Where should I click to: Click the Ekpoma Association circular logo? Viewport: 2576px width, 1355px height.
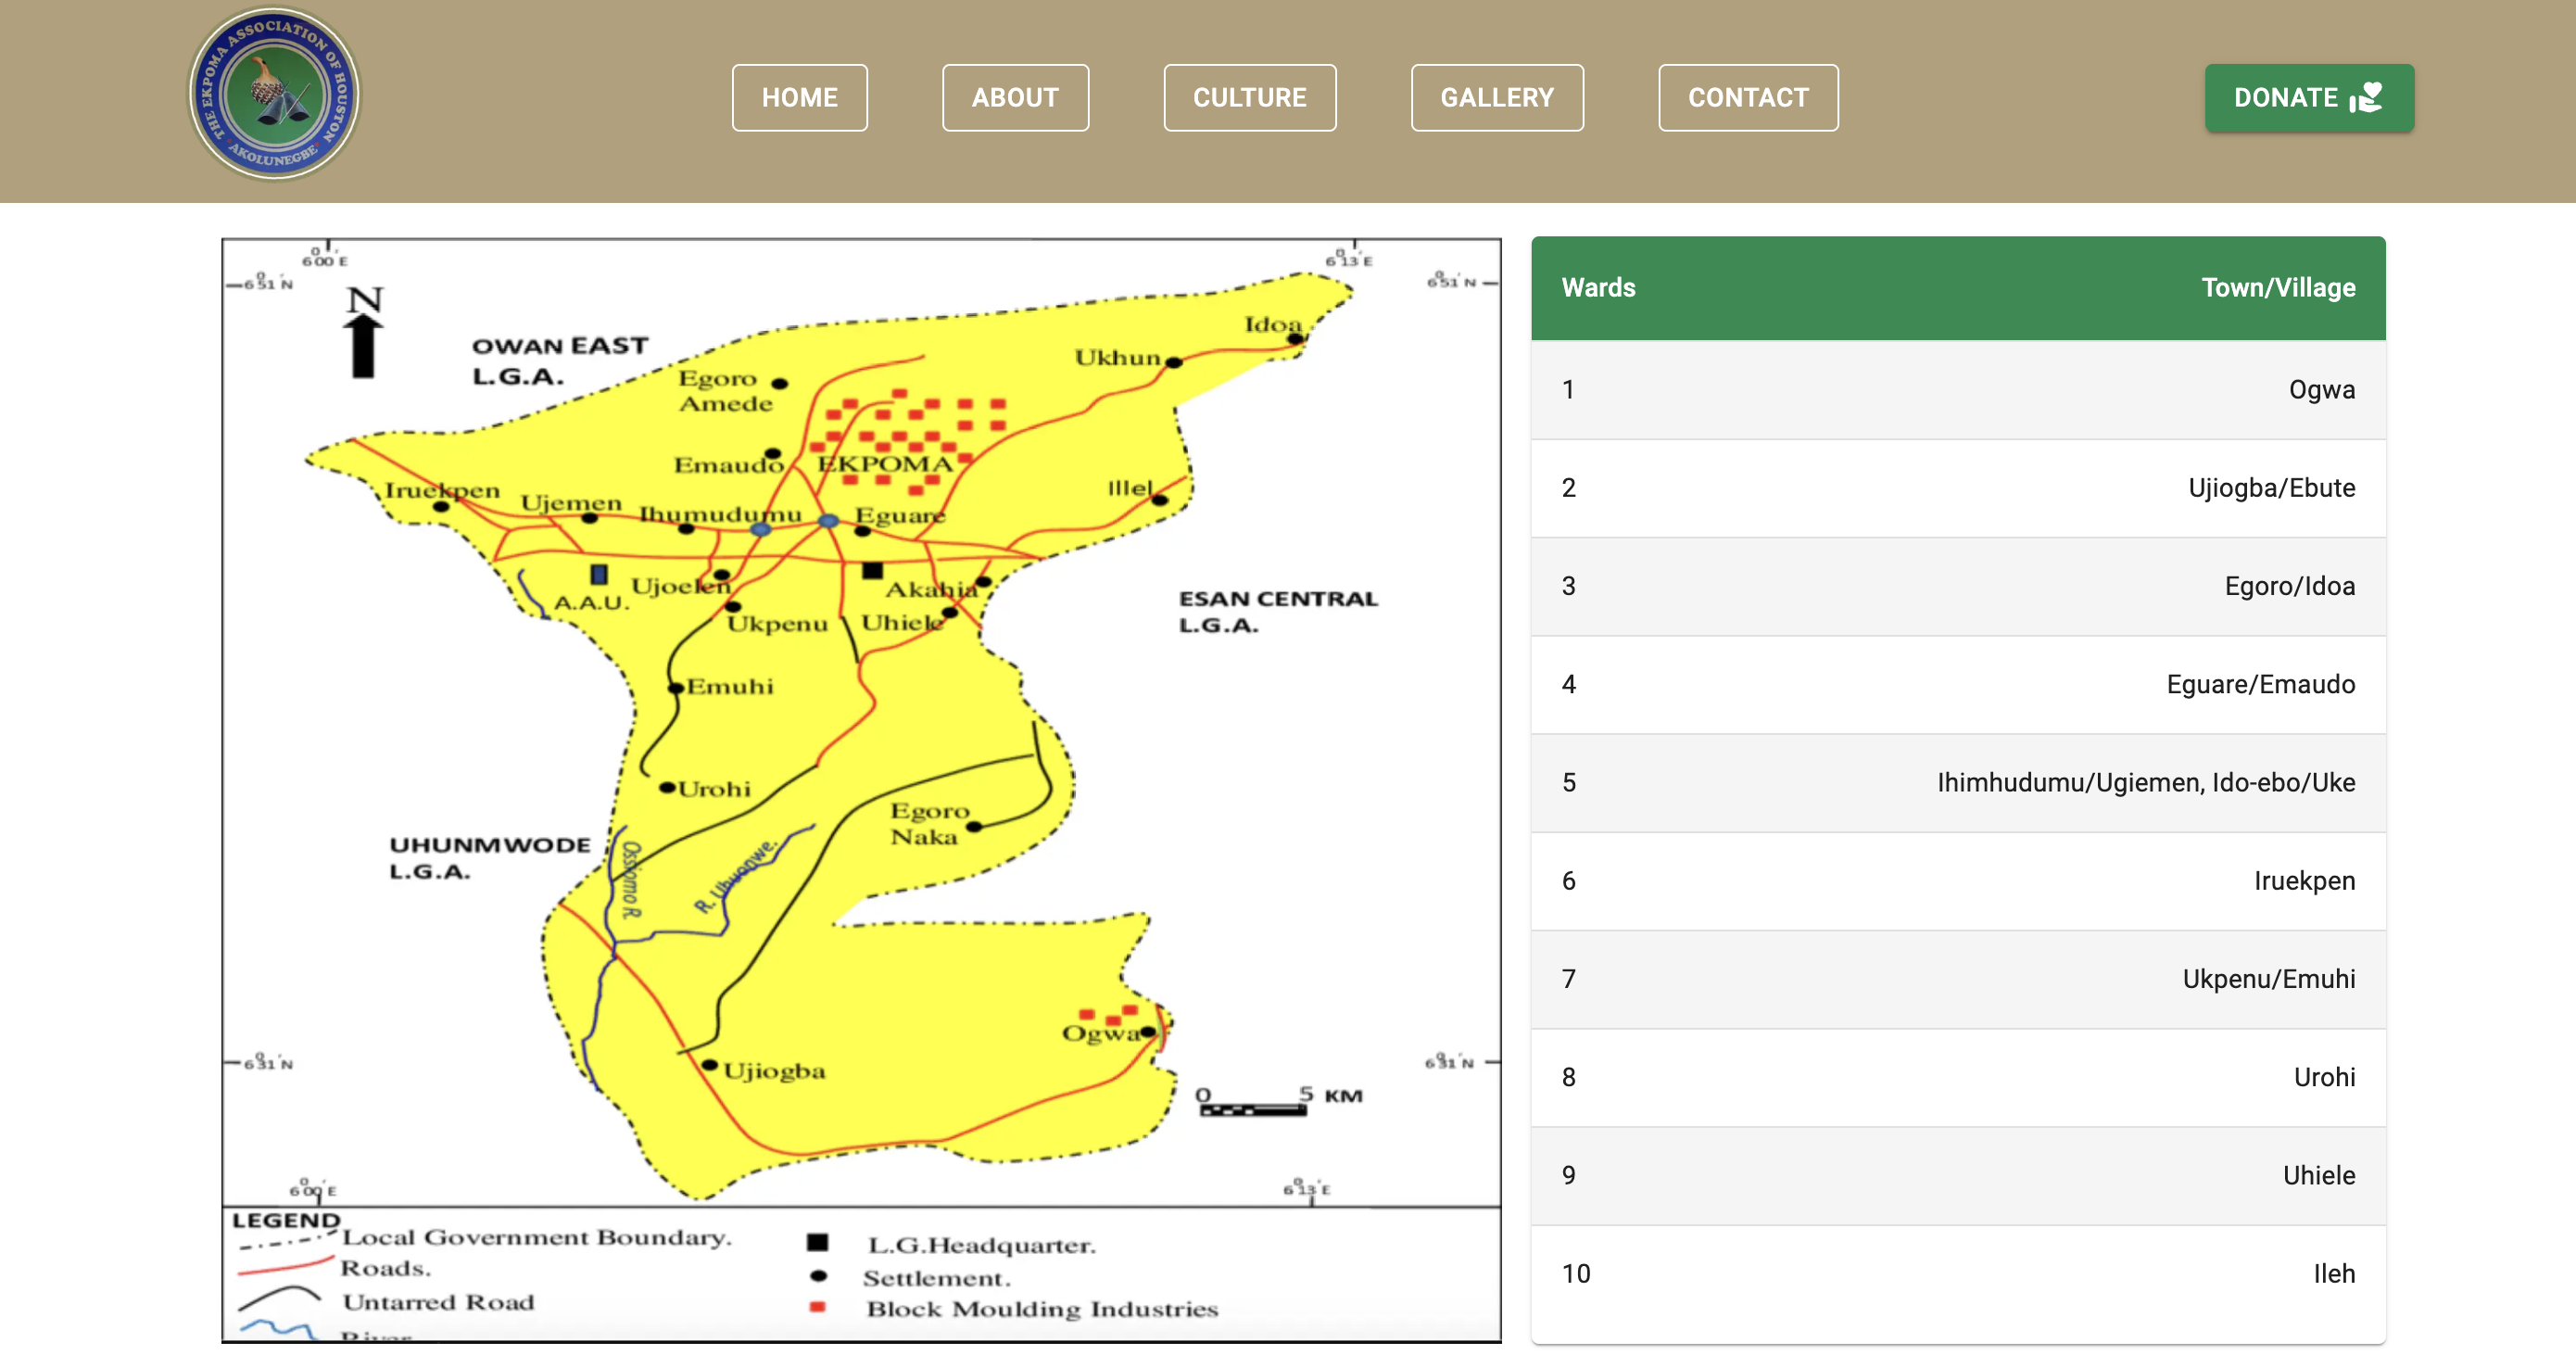tap(274, 95)
